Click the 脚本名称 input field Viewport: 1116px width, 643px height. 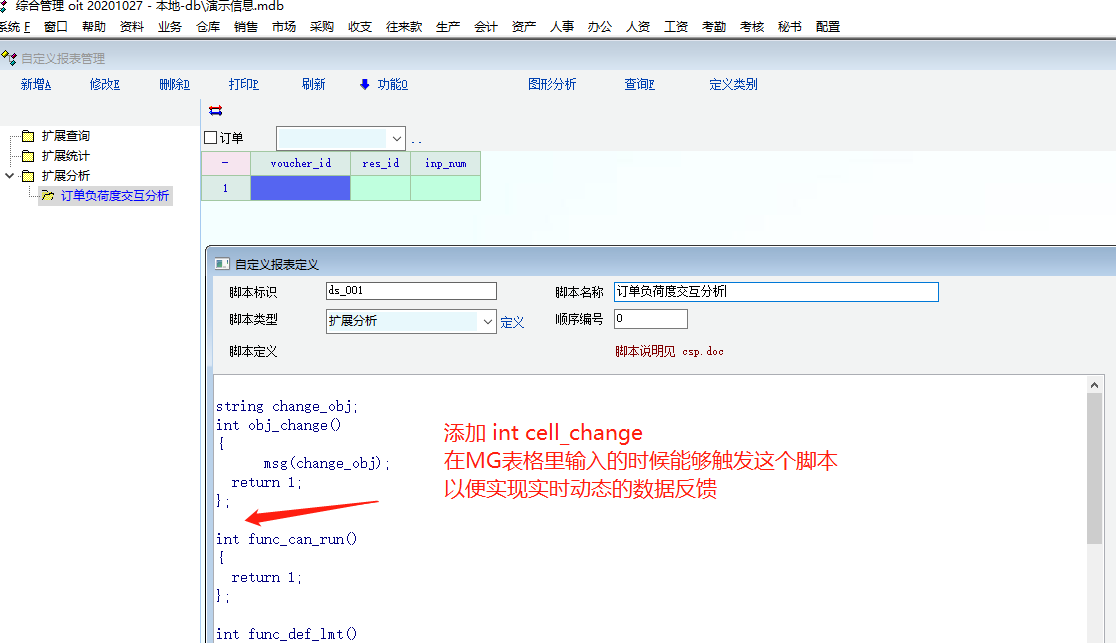coord(776,292)
